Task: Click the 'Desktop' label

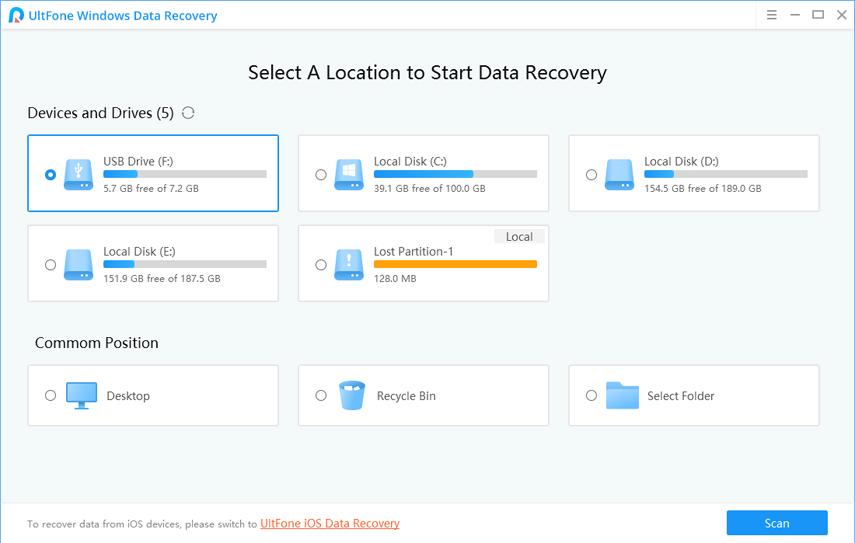Action: [128, 396]
